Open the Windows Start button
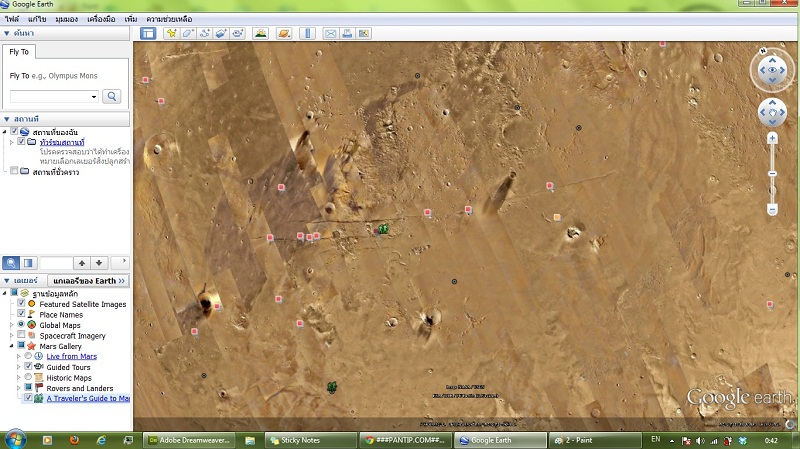This screenshot has width=800, height=449. pos(15,439)
